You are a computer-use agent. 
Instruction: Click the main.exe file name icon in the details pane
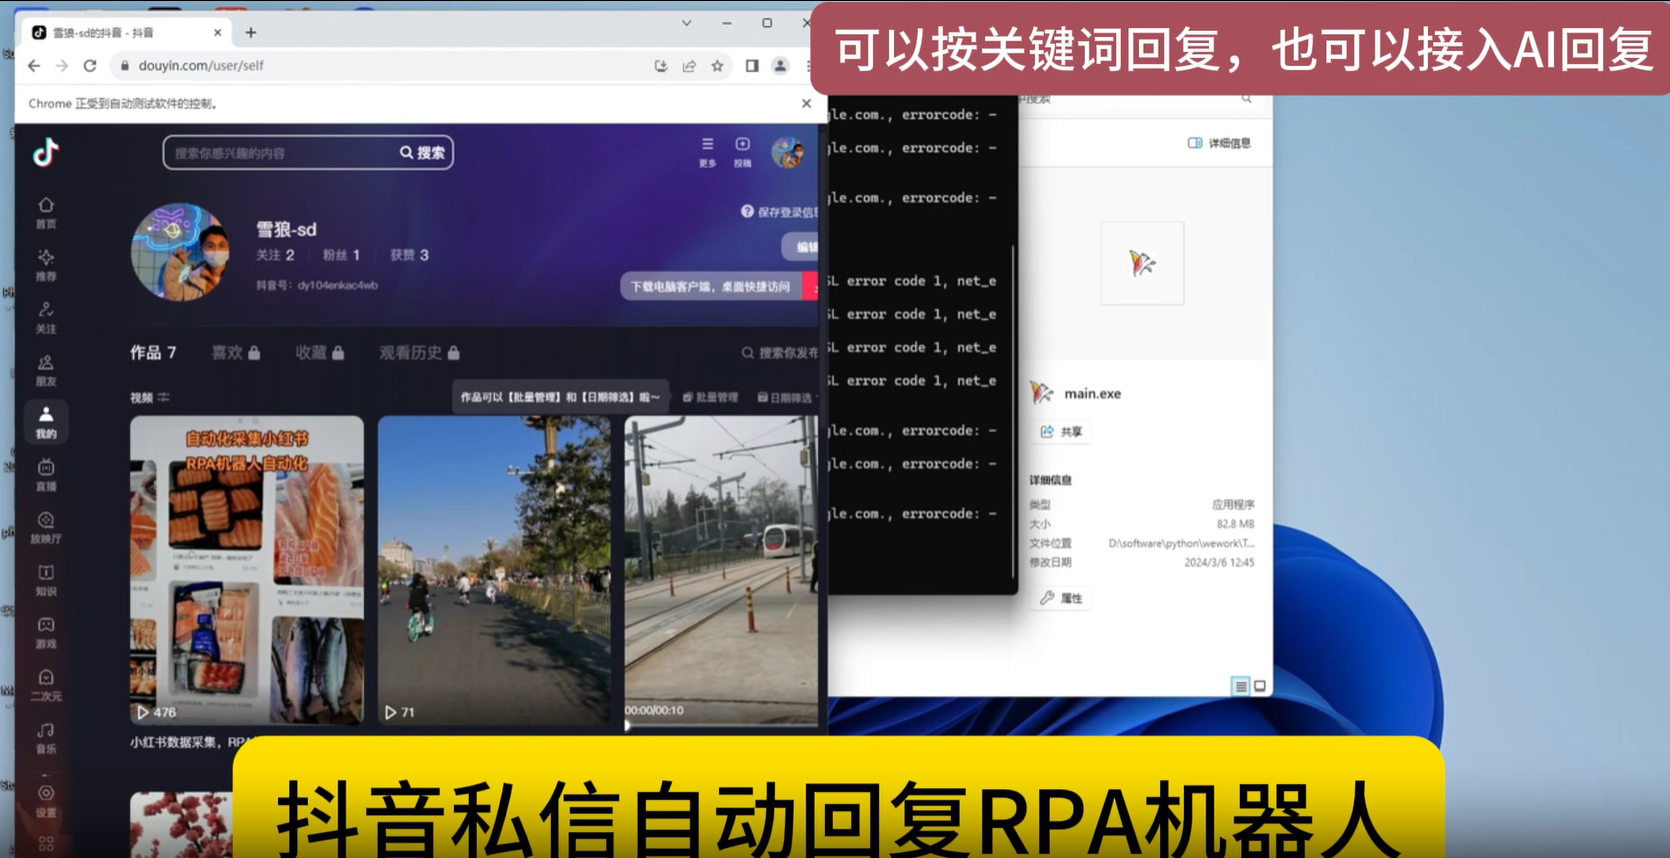click(1042, 393)
